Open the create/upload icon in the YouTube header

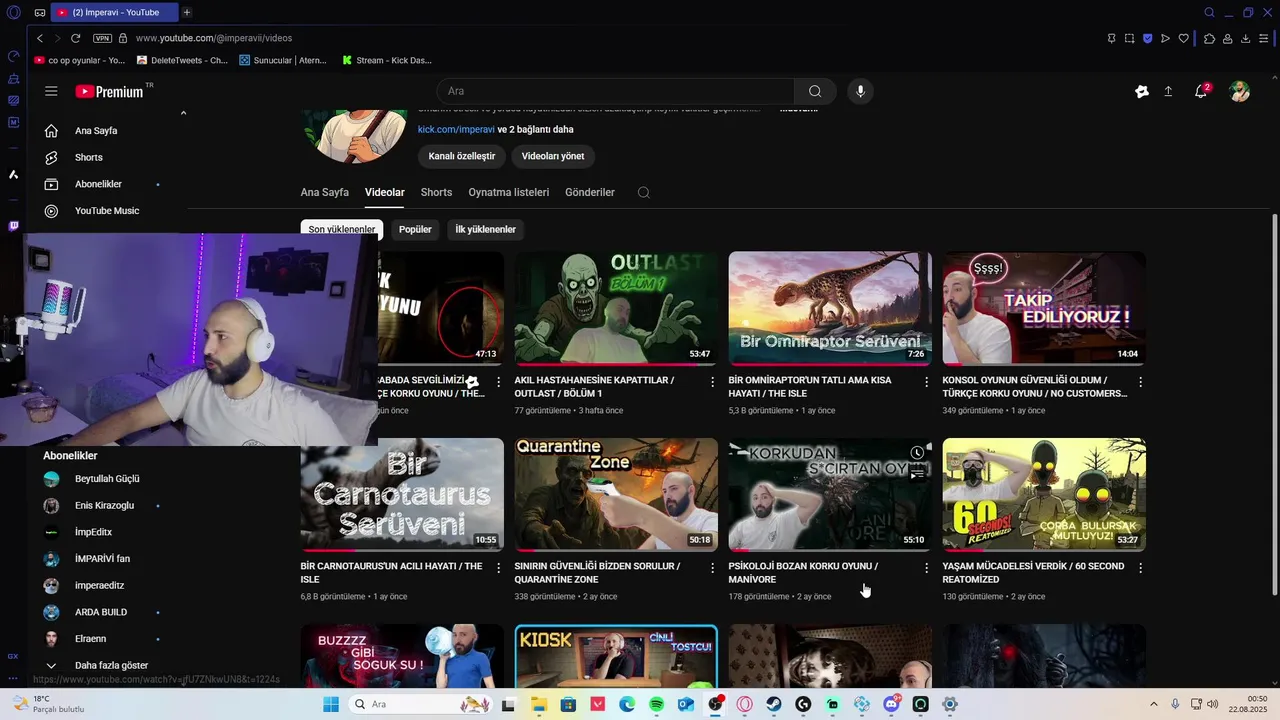(x=1168, y=91)
